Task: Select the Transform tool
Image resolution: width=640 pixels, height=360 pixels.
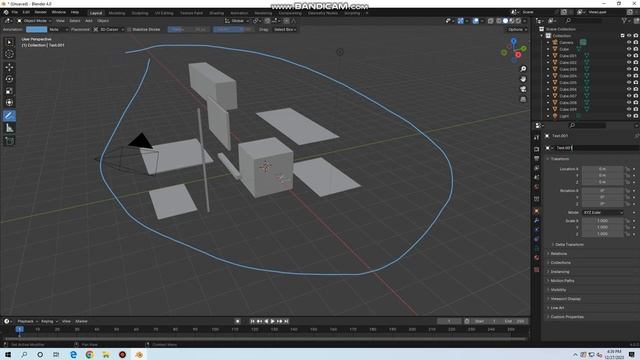Action: tap(9, 102)
